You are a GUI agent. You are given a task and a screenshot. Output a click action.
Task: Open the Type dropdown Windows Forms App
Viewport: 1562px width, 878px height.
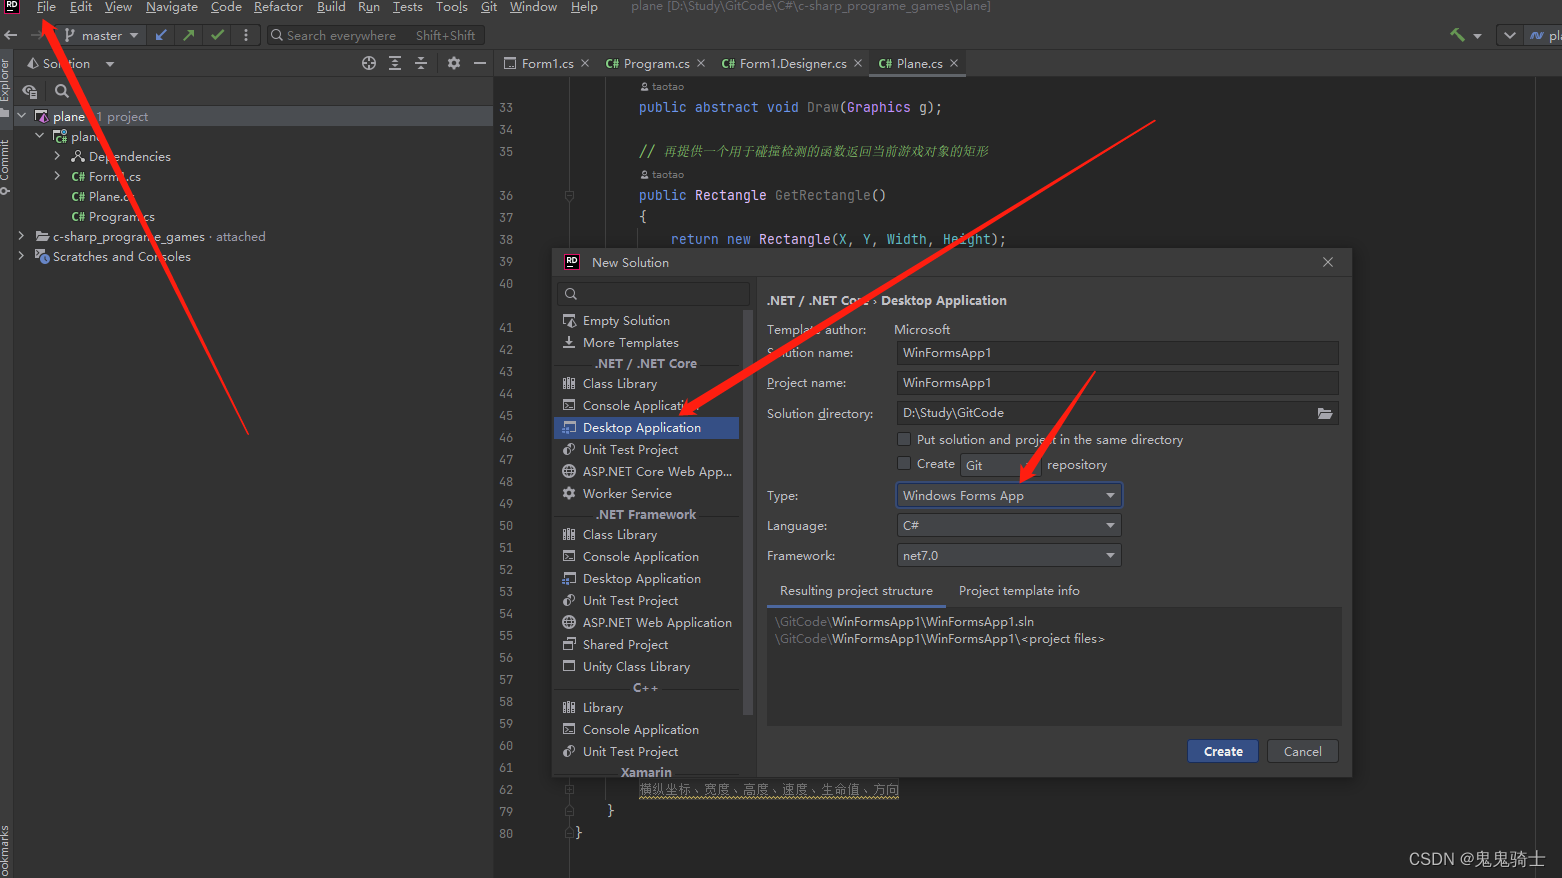1009,495
